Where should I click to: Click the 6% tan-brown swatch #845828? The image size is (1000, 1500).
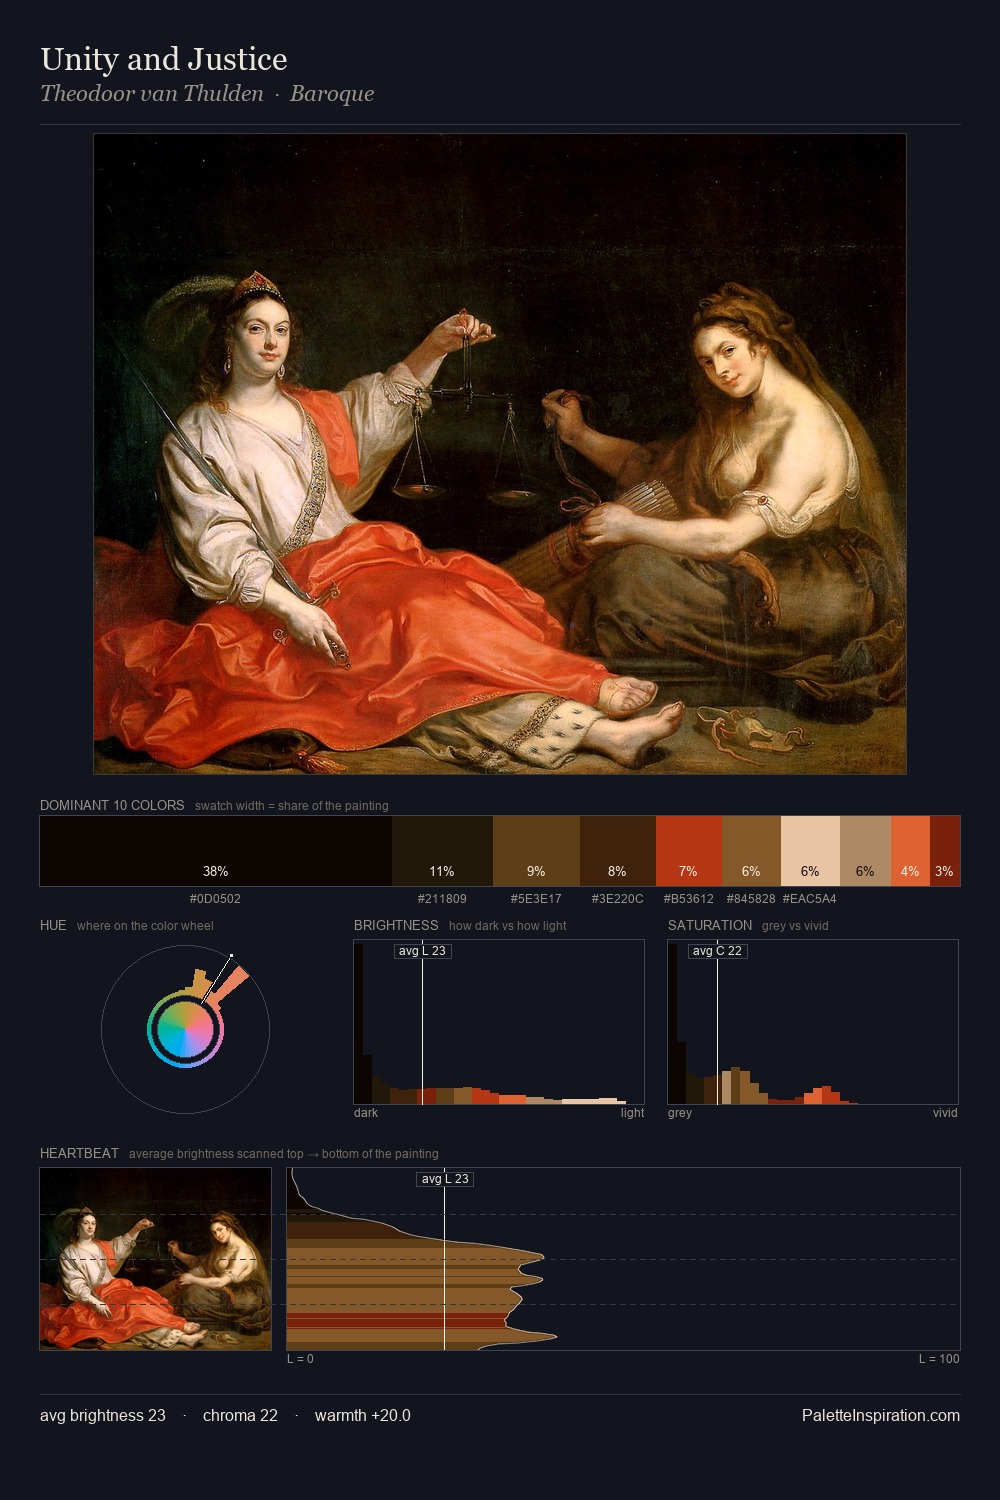pos(751,851)
